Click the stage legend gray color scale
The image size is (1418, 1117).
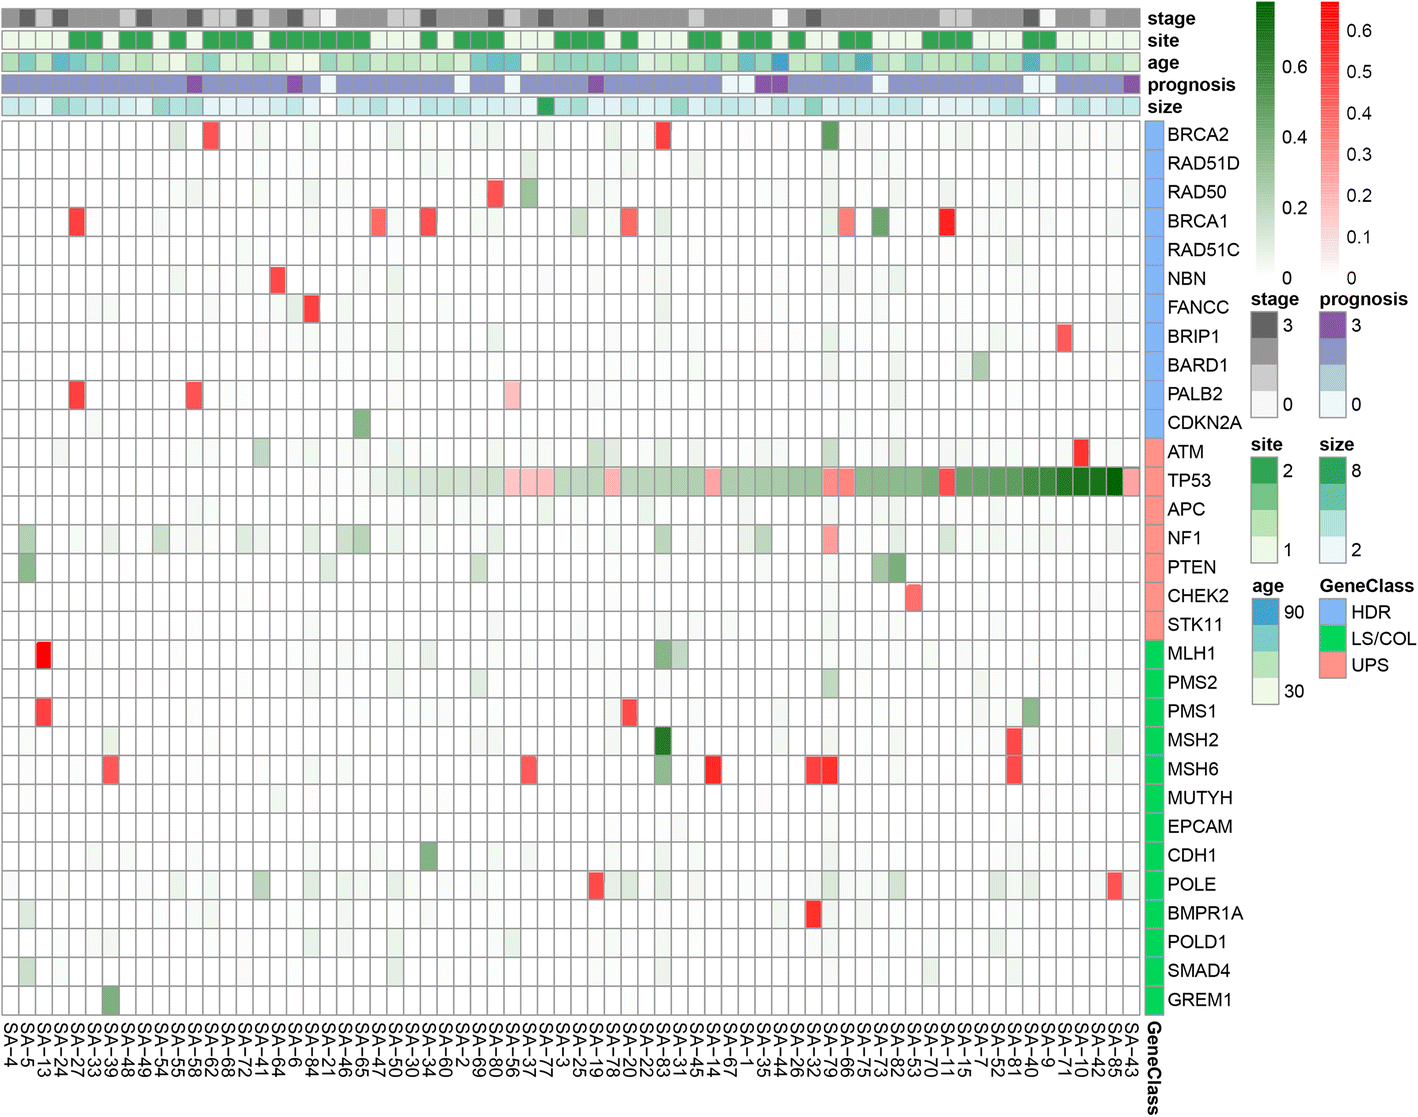point(1264,365)
